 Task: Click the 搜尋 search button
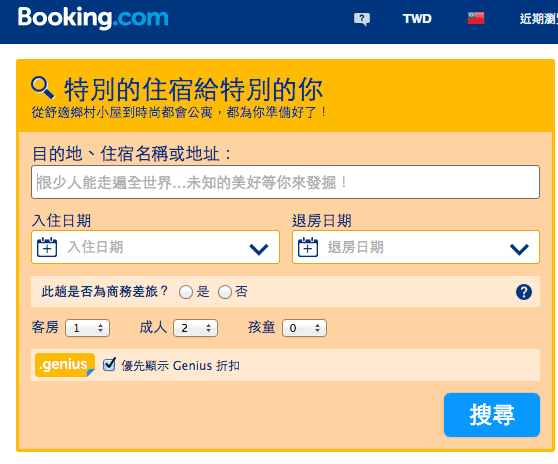coord(492,415)
